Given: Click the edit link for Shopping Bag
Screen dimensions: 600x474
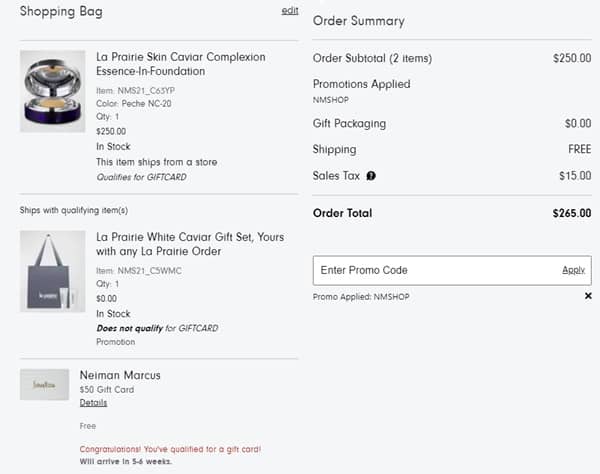Looking at the screenshot, I should [290, 10].
